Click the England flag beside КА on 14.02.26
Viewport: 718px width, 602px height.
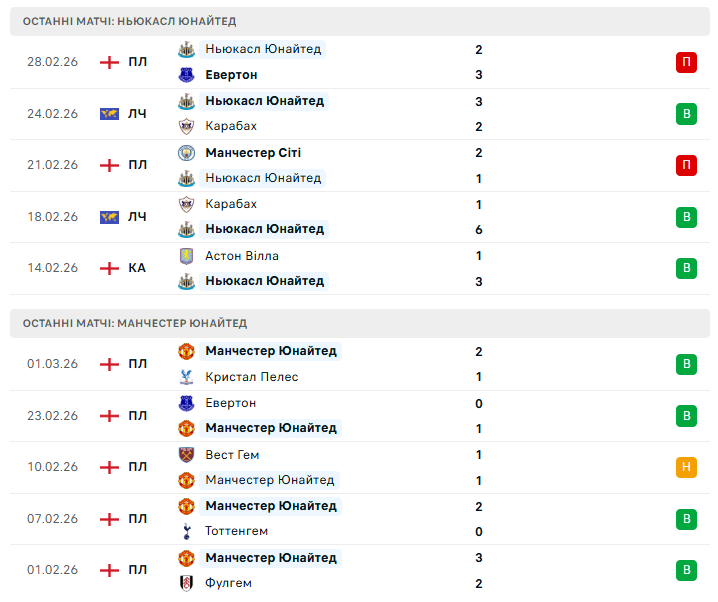(x=109, y=268)
